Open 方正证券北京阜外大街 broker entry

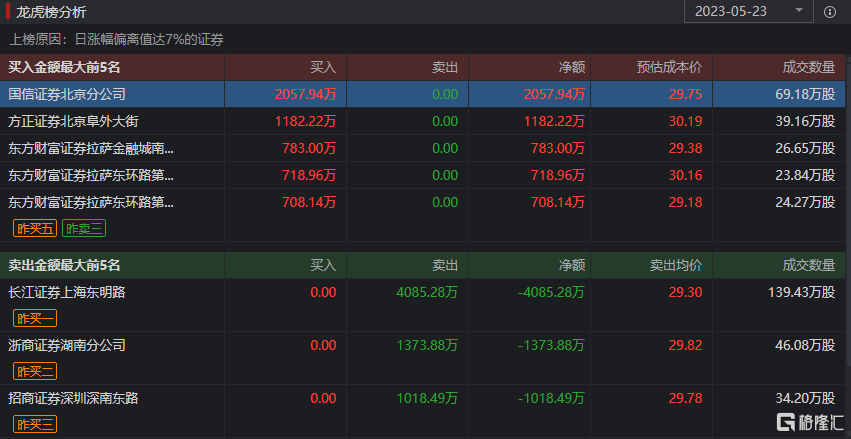tap(73, 122)
